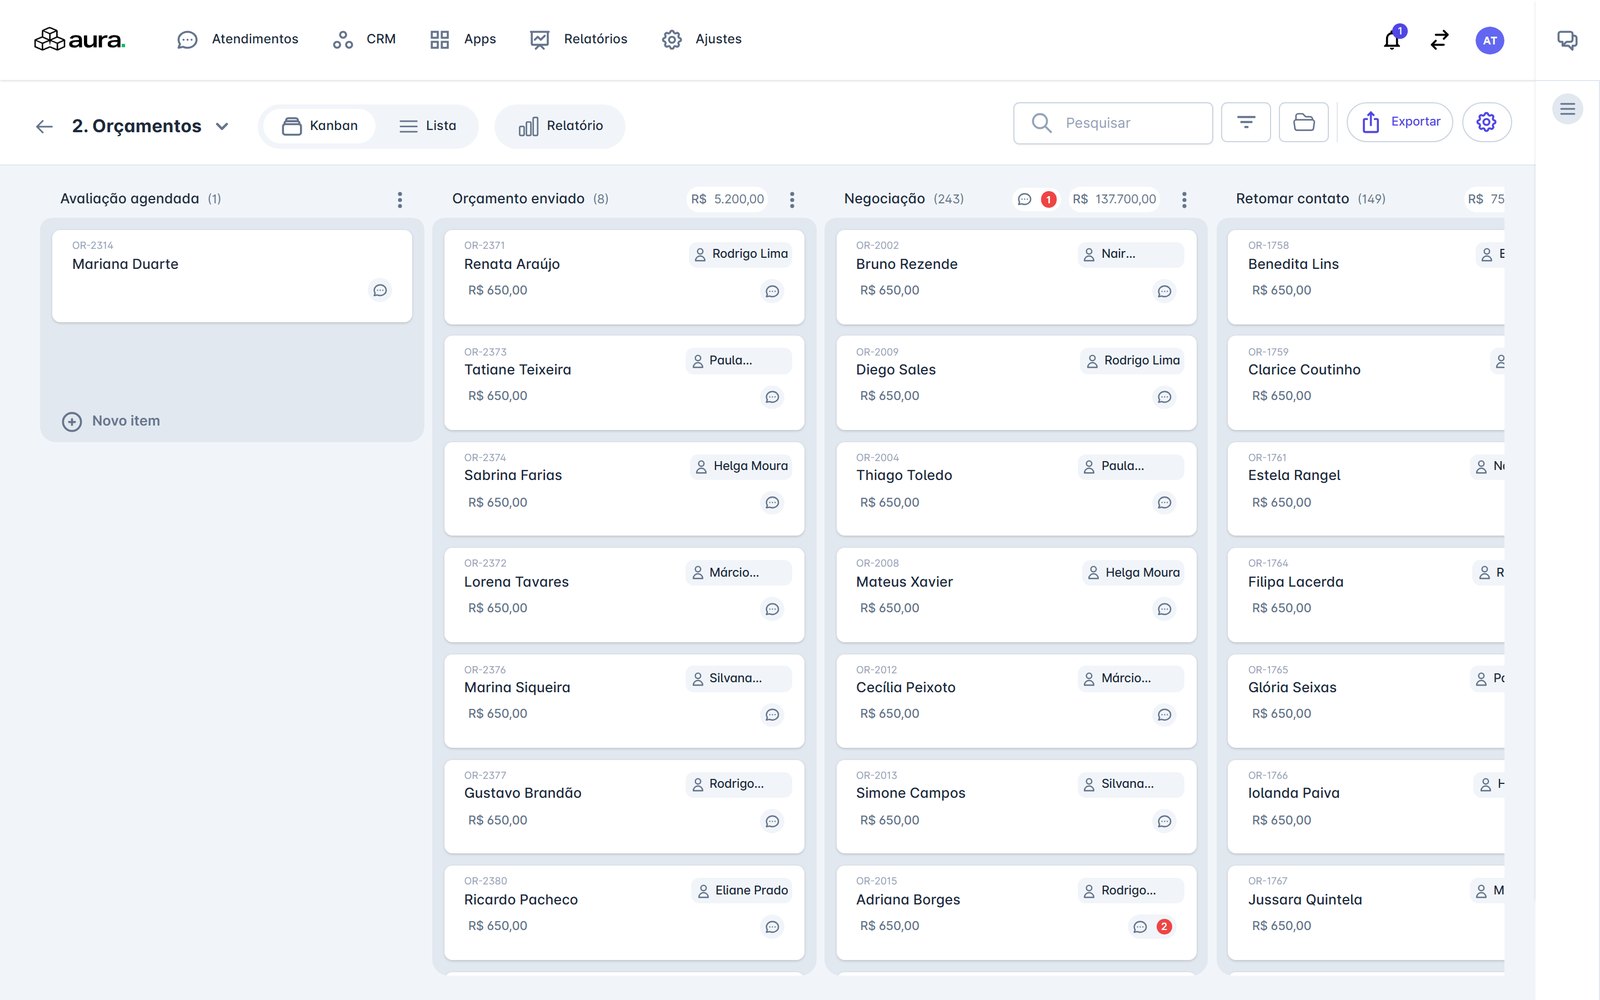Viewport: 1600px width, 1000px height.
Task: Open assignee Nair on Bruno Rezende card
Action: coord(1131,254)
